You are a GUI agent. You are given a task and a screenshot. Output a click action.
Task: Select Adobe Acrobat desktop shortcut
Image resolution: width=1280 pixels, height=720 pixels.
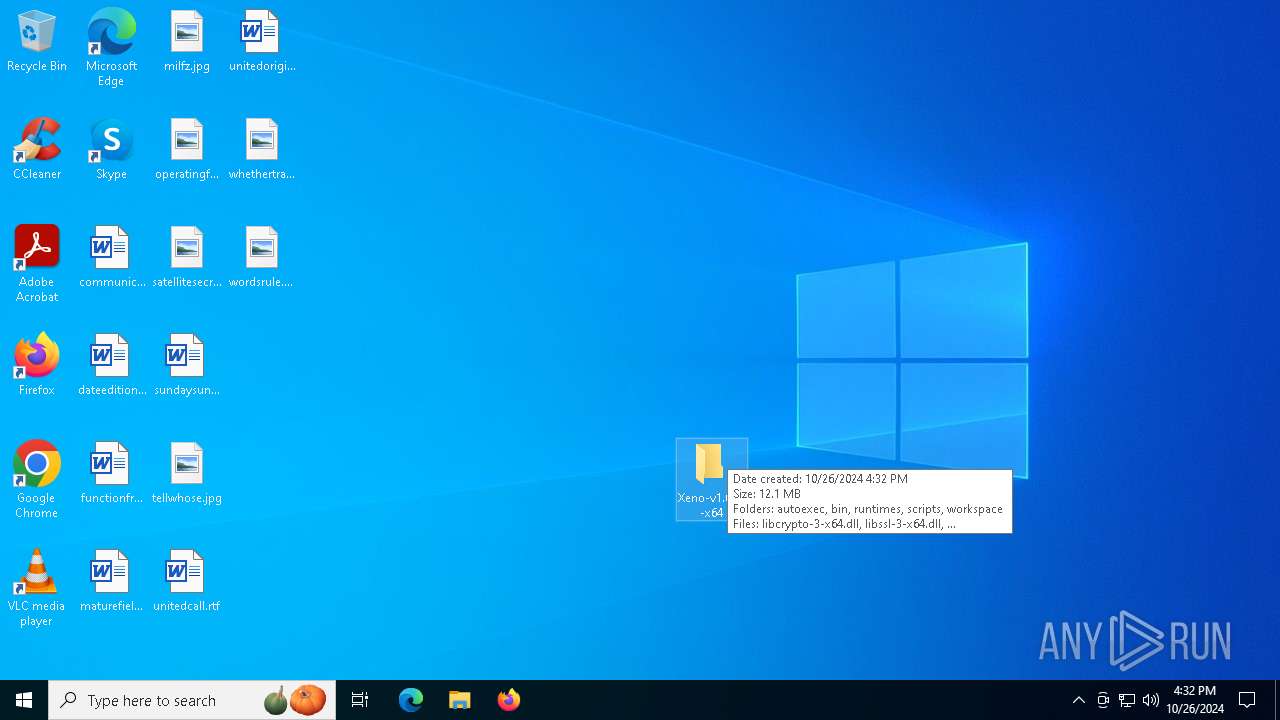(x=37, y=264)
